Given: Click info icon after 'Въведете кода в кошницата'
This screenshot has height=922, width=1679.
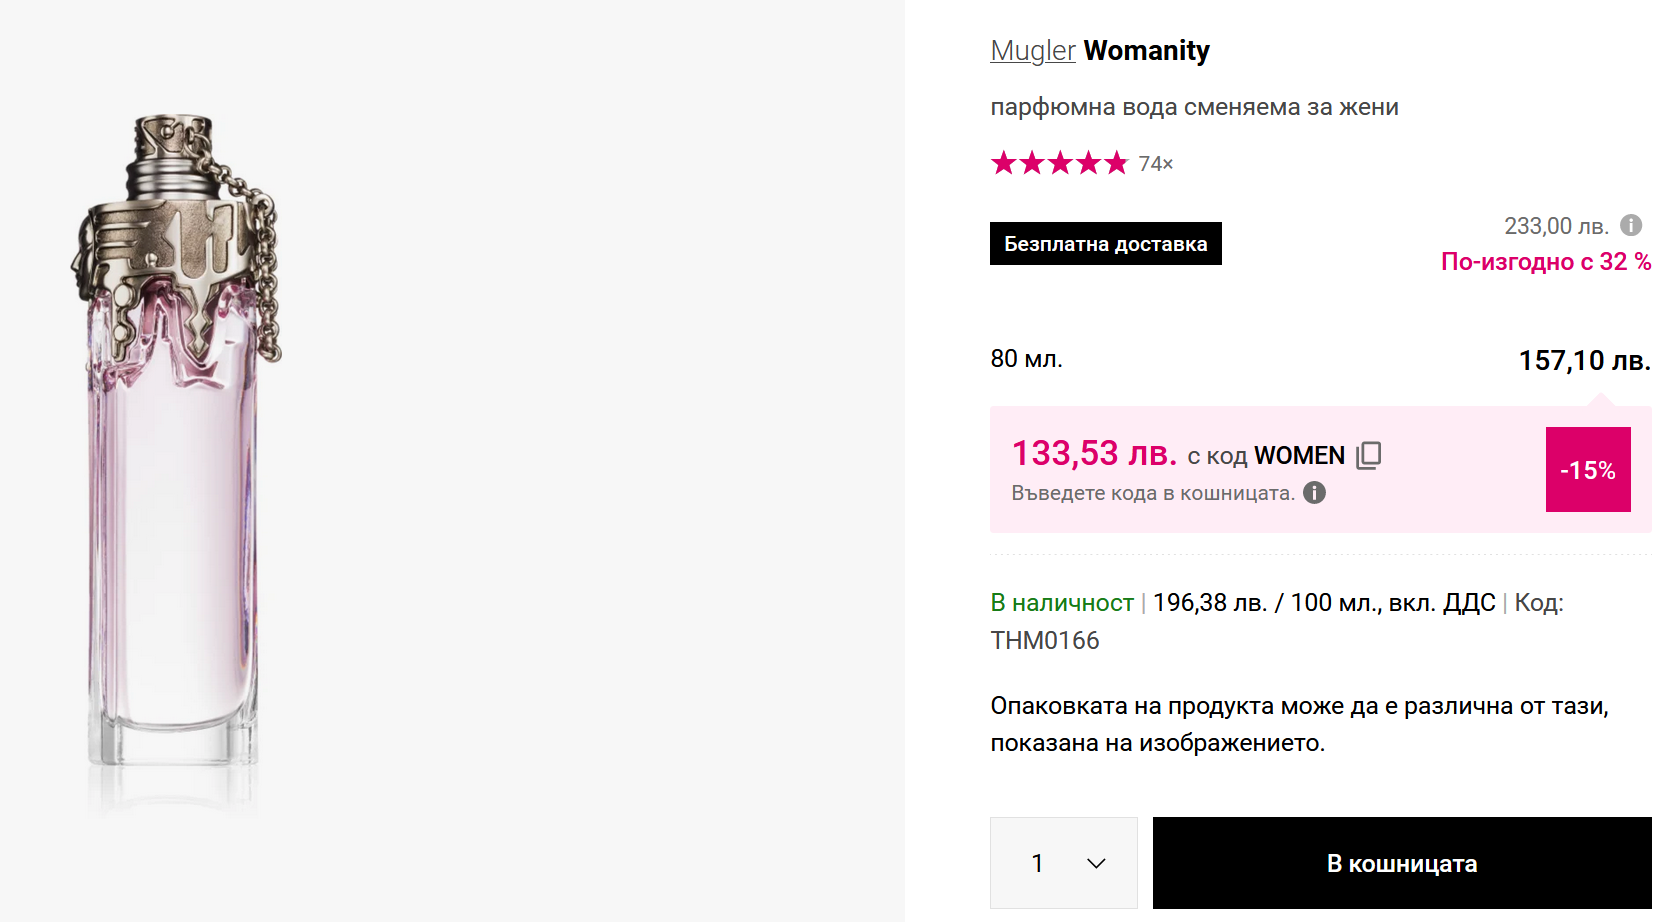Looking at the screenshot, I should (x=1315, y=492).
